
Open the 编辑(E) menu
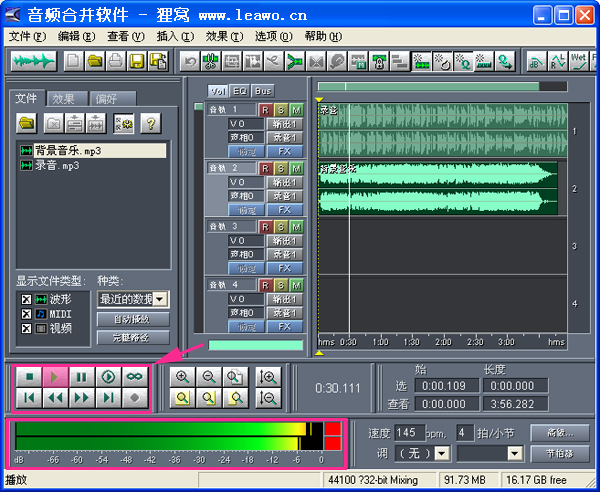[77, 36]
